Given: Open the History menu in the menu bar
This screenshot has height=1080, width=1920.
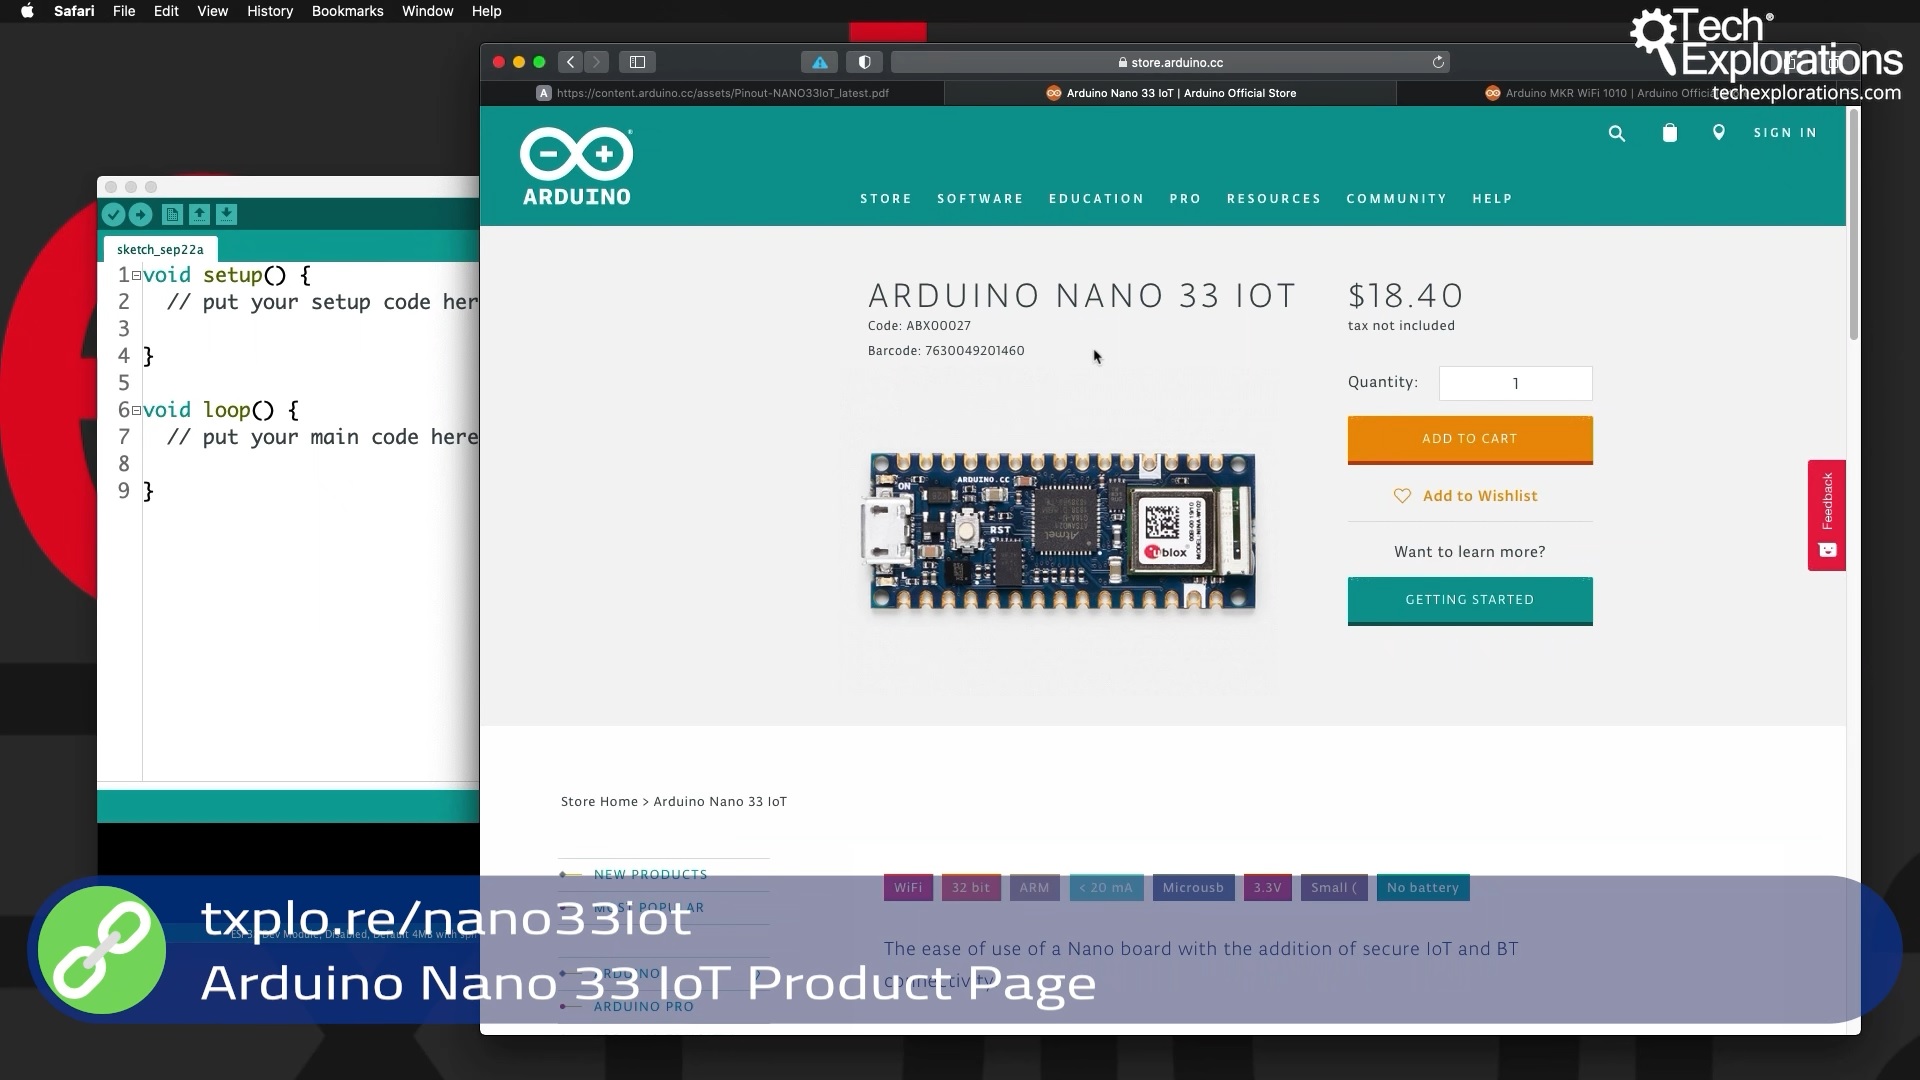Looking at the screenshot, I should (x=270, y=11).
